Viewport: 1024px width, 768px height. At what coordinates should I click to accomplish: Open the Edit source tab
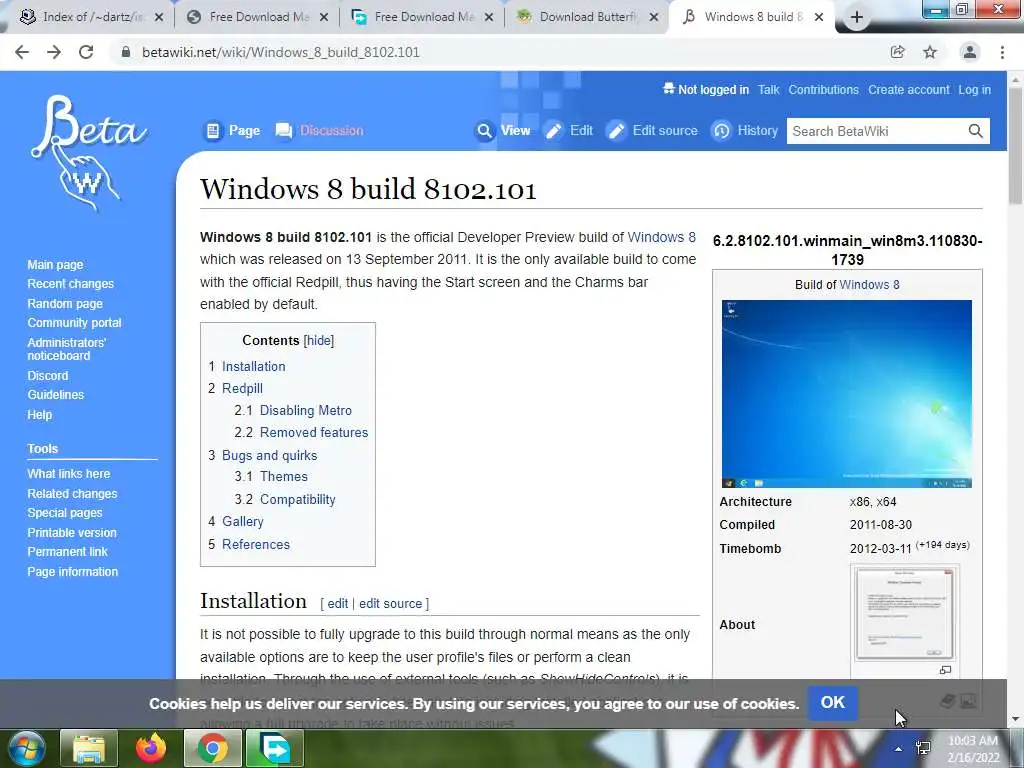coord(665,131)
